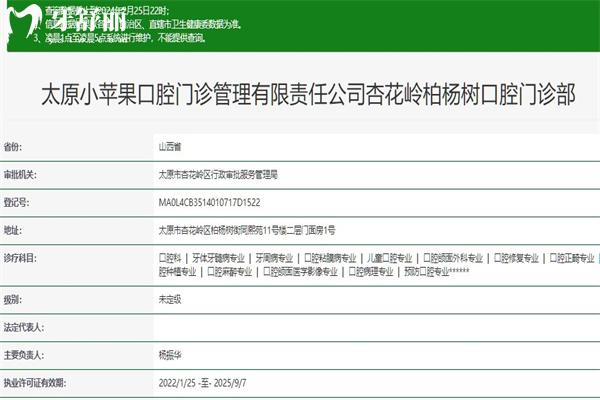Screen dimensions: 600x400
Task: Select 太原市杏花岭区行政审批服务管理局 value
Action: tap(218, 175)
